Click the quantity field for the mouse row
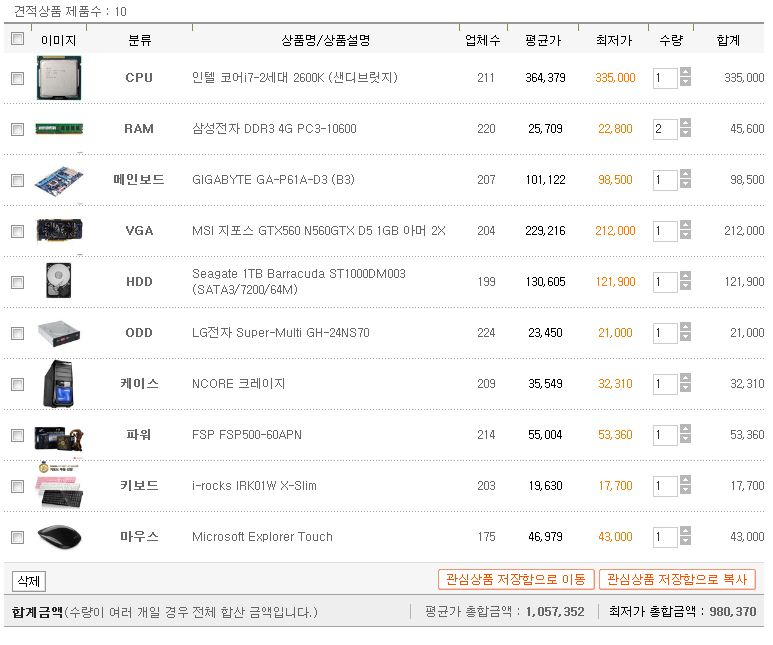The width and height of the screenshot is (773, 645). [665, 538]
